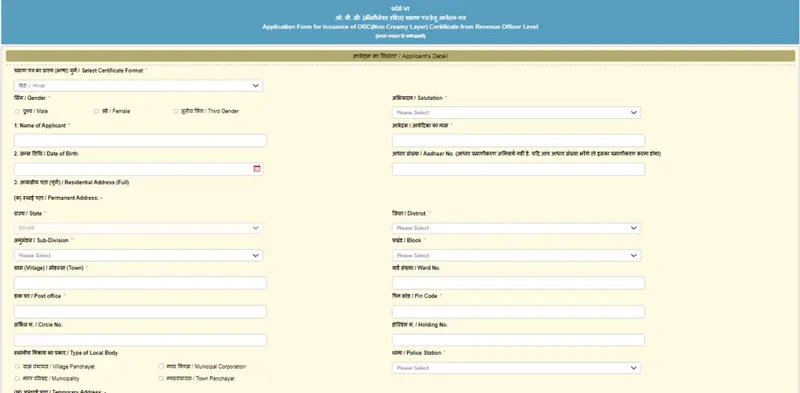Click the Circle No. input field
The height and width of the screenshot is (393, 800).
(x=140, y=340)
